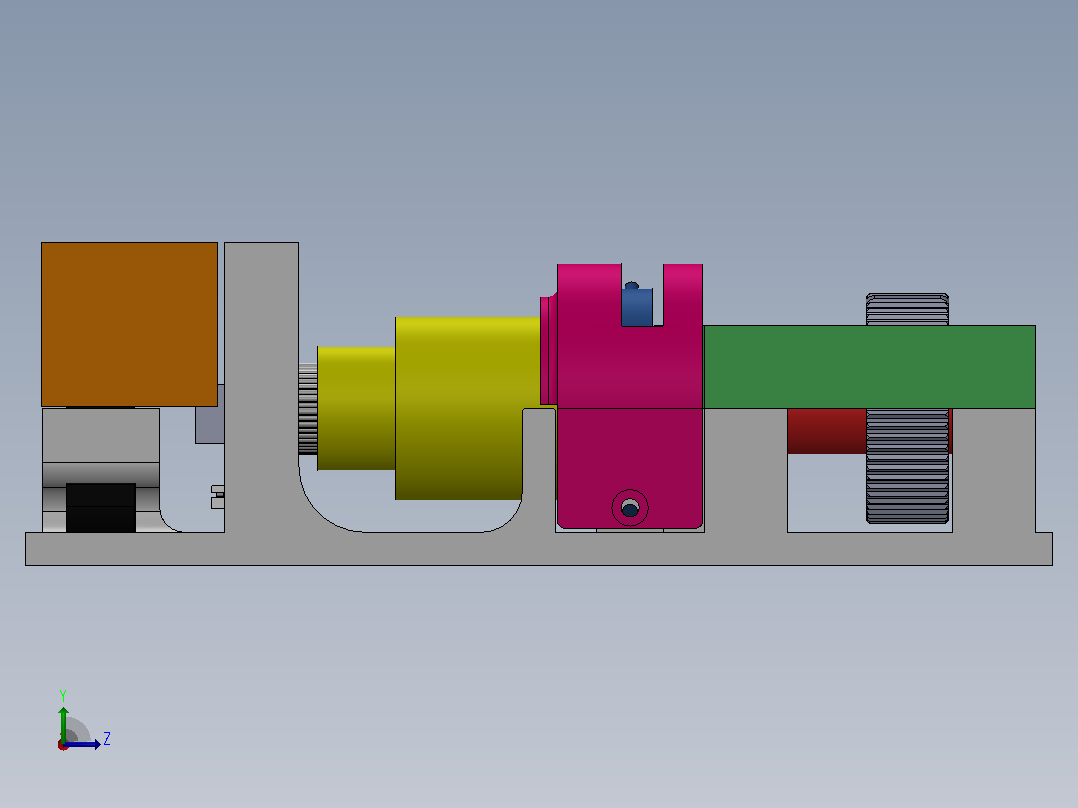The height and width of the screenshot is (808, 1078).
Task: Click the green Y axis arrow of triad
Action: click(63, 723)
